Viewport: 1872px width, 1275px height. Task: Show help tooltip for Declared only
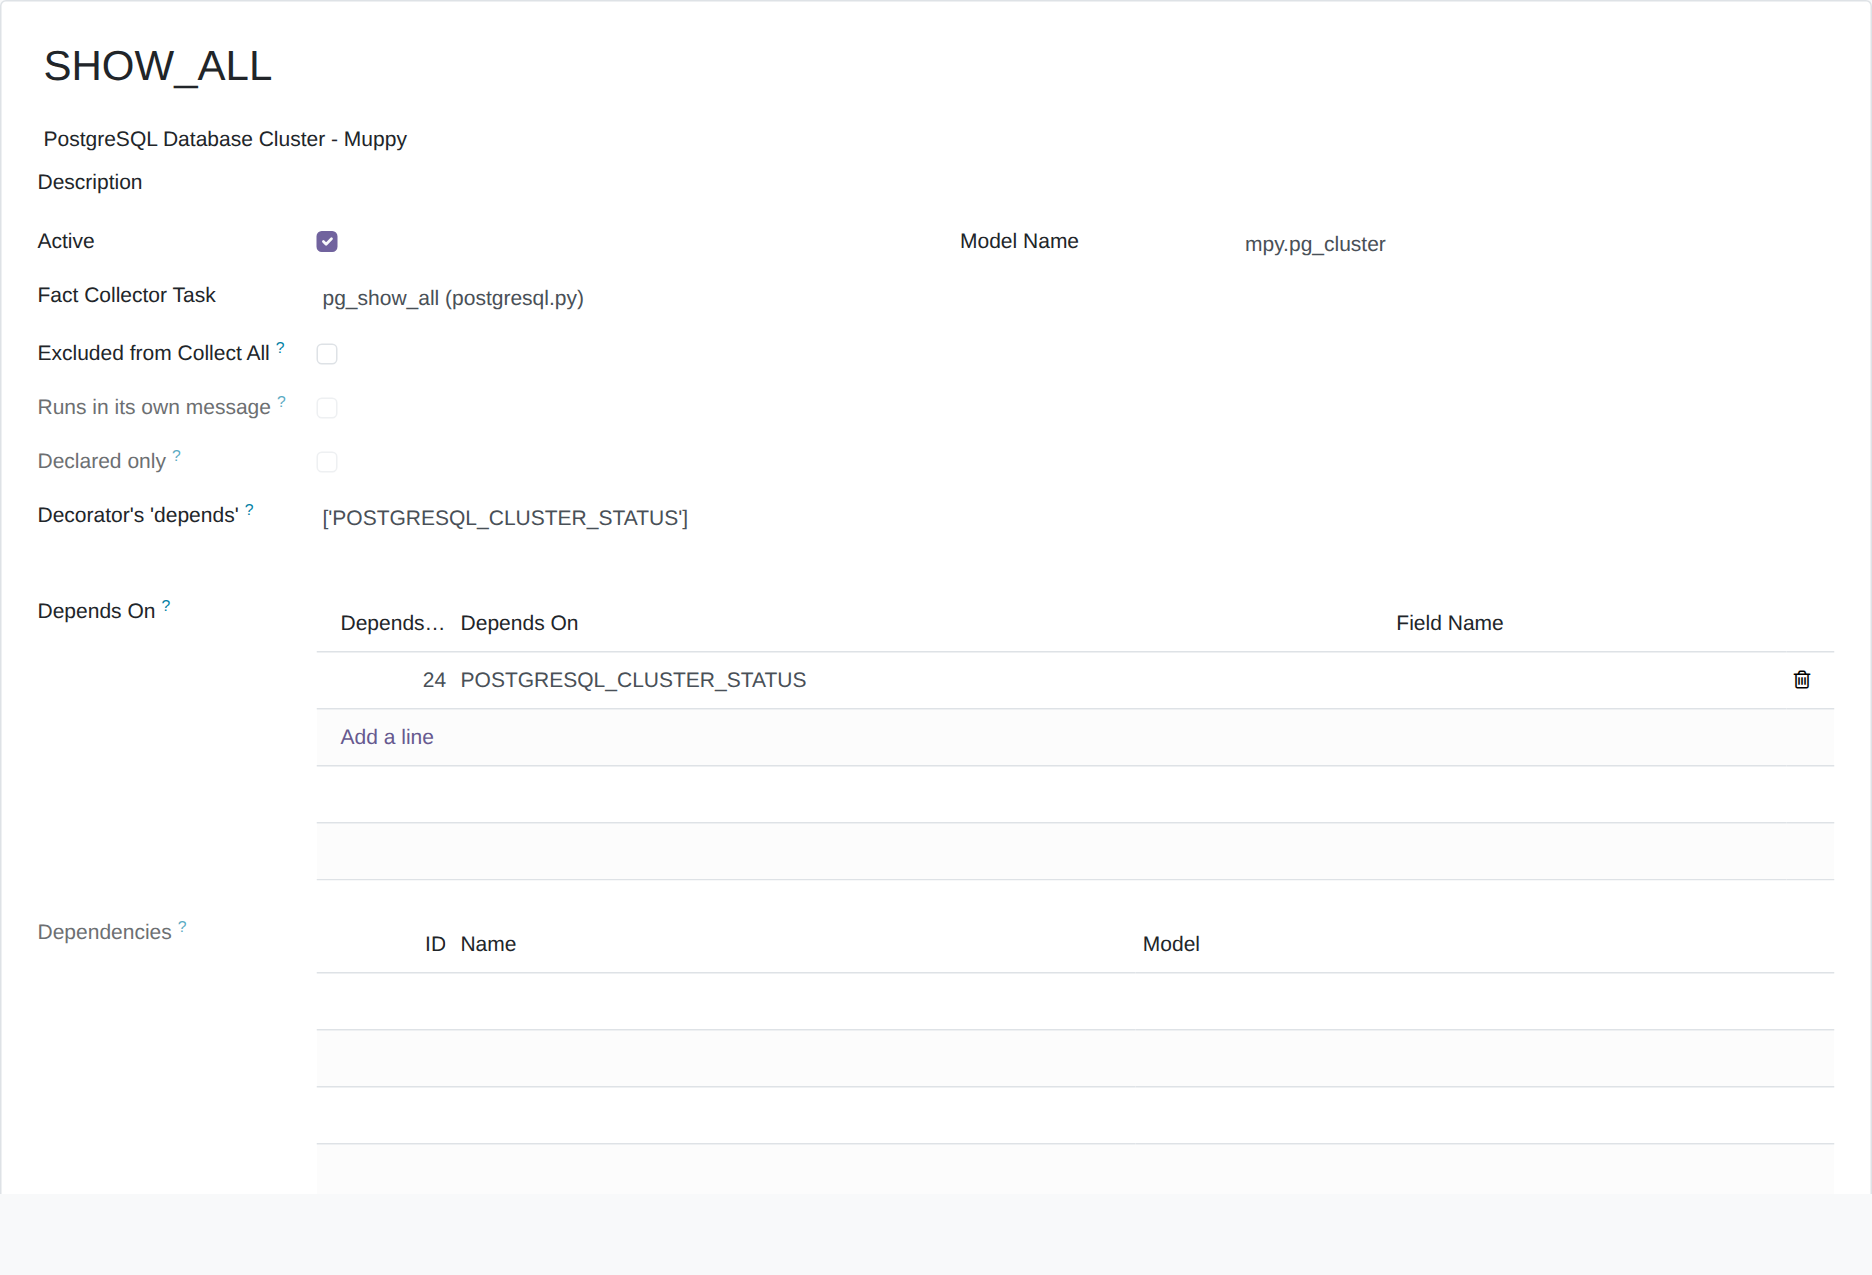point(177,455)
